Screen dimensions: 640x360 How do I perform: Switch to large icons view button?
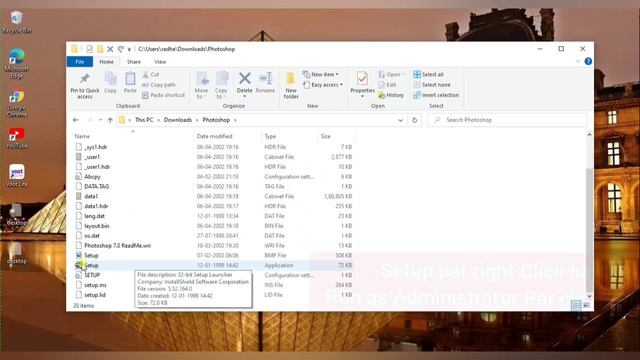[586, 305]
